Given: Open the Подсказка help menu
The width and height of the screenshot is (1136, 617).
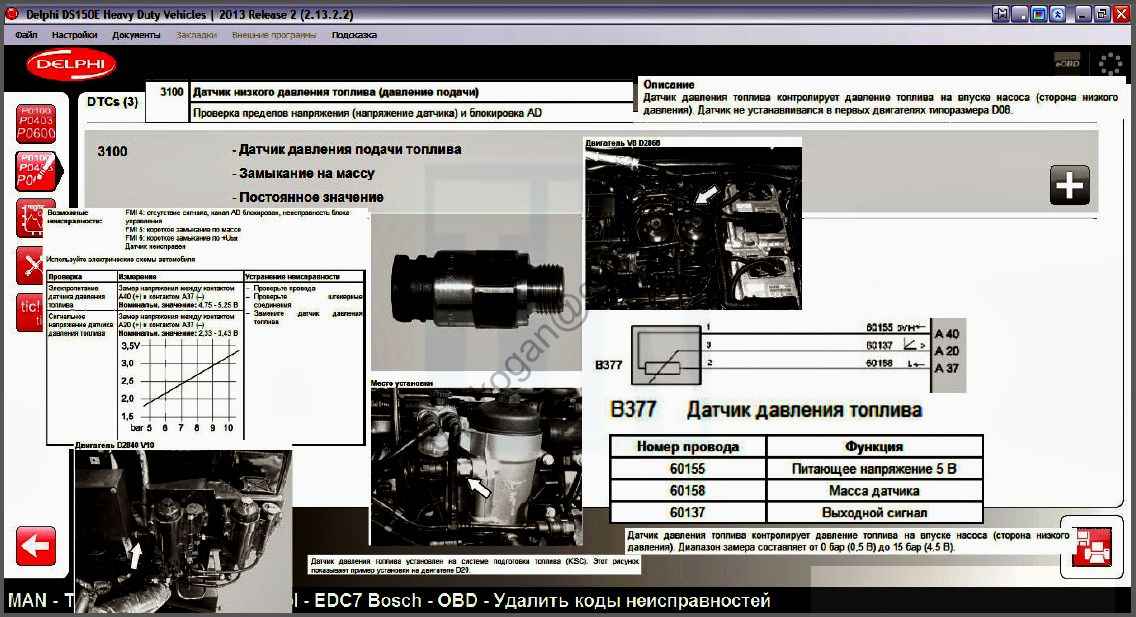Looking at the screenshot, I should pos(354,35).
